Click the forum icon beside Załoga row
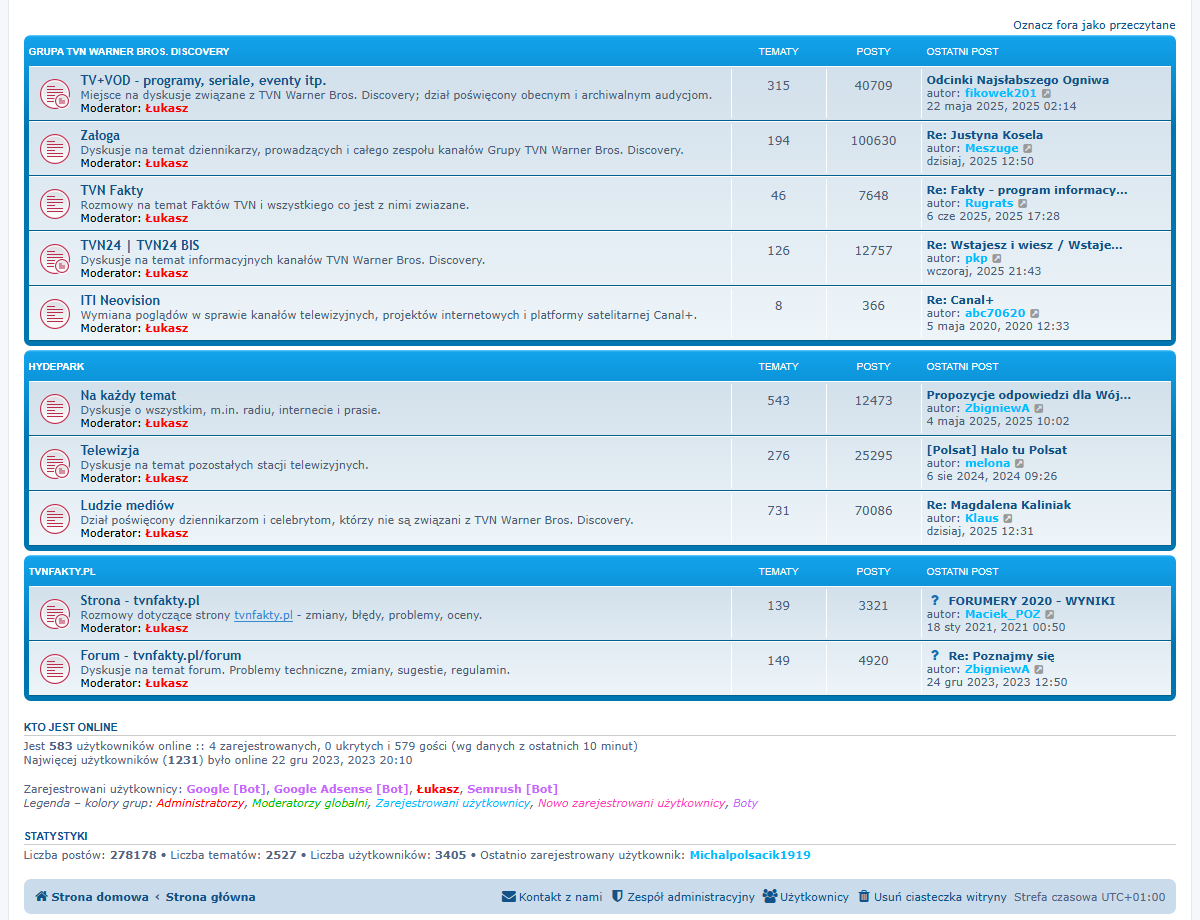Viewport: 1200px width, 920px height. pyautogui.click(x=54, y=149)
